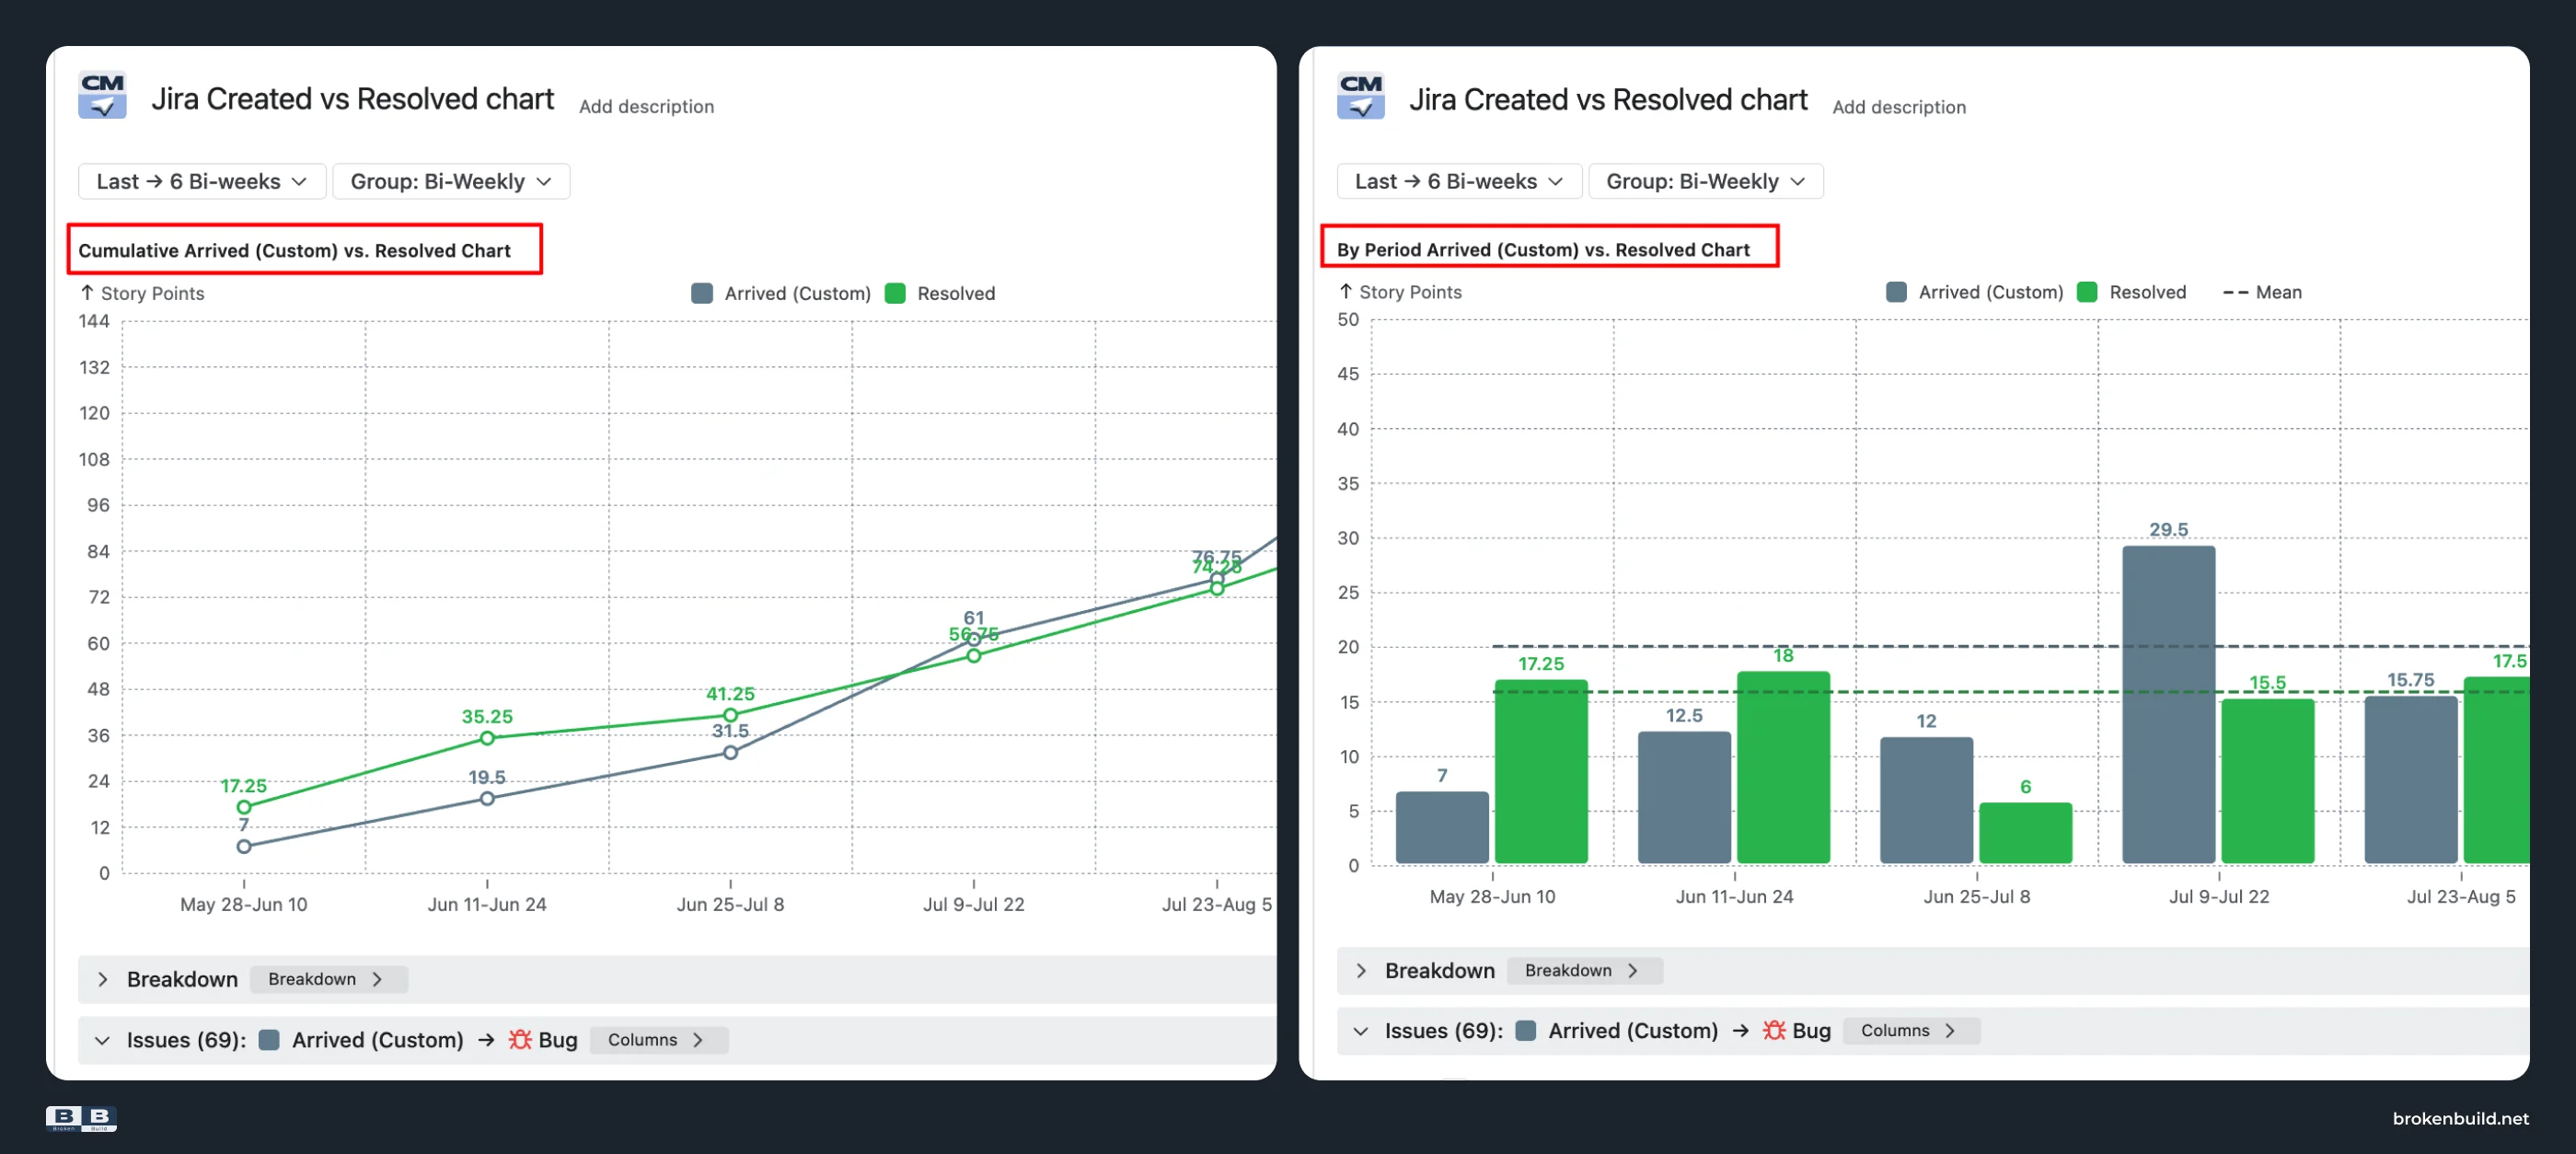The width and height of the screenshot is (2576, 1154).
Task: Click the Resolved bar labeled 17.25
Action: tap(1541, 771)
